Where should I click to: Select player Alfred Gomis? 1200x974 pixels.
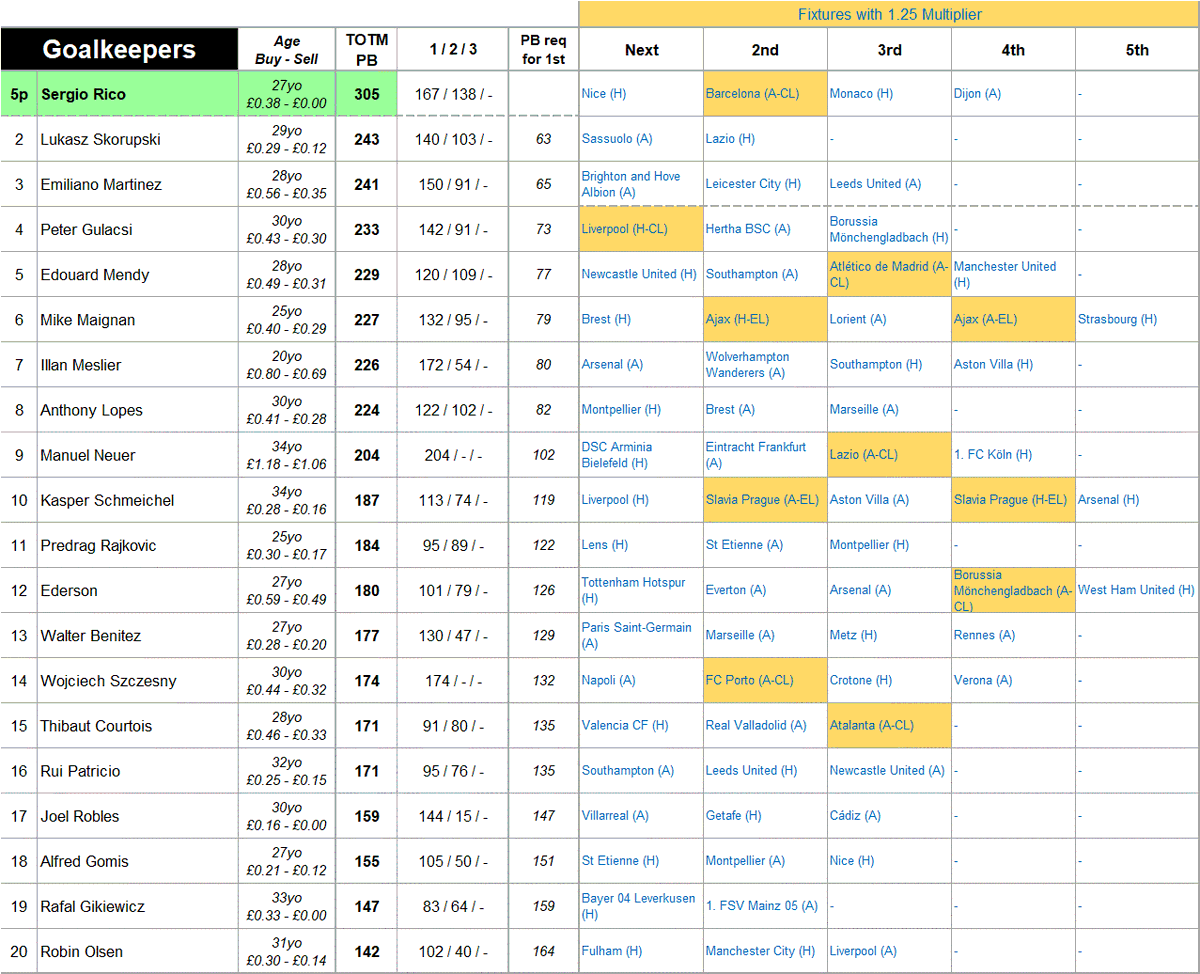pyautogui.click(x=85, y=861)
